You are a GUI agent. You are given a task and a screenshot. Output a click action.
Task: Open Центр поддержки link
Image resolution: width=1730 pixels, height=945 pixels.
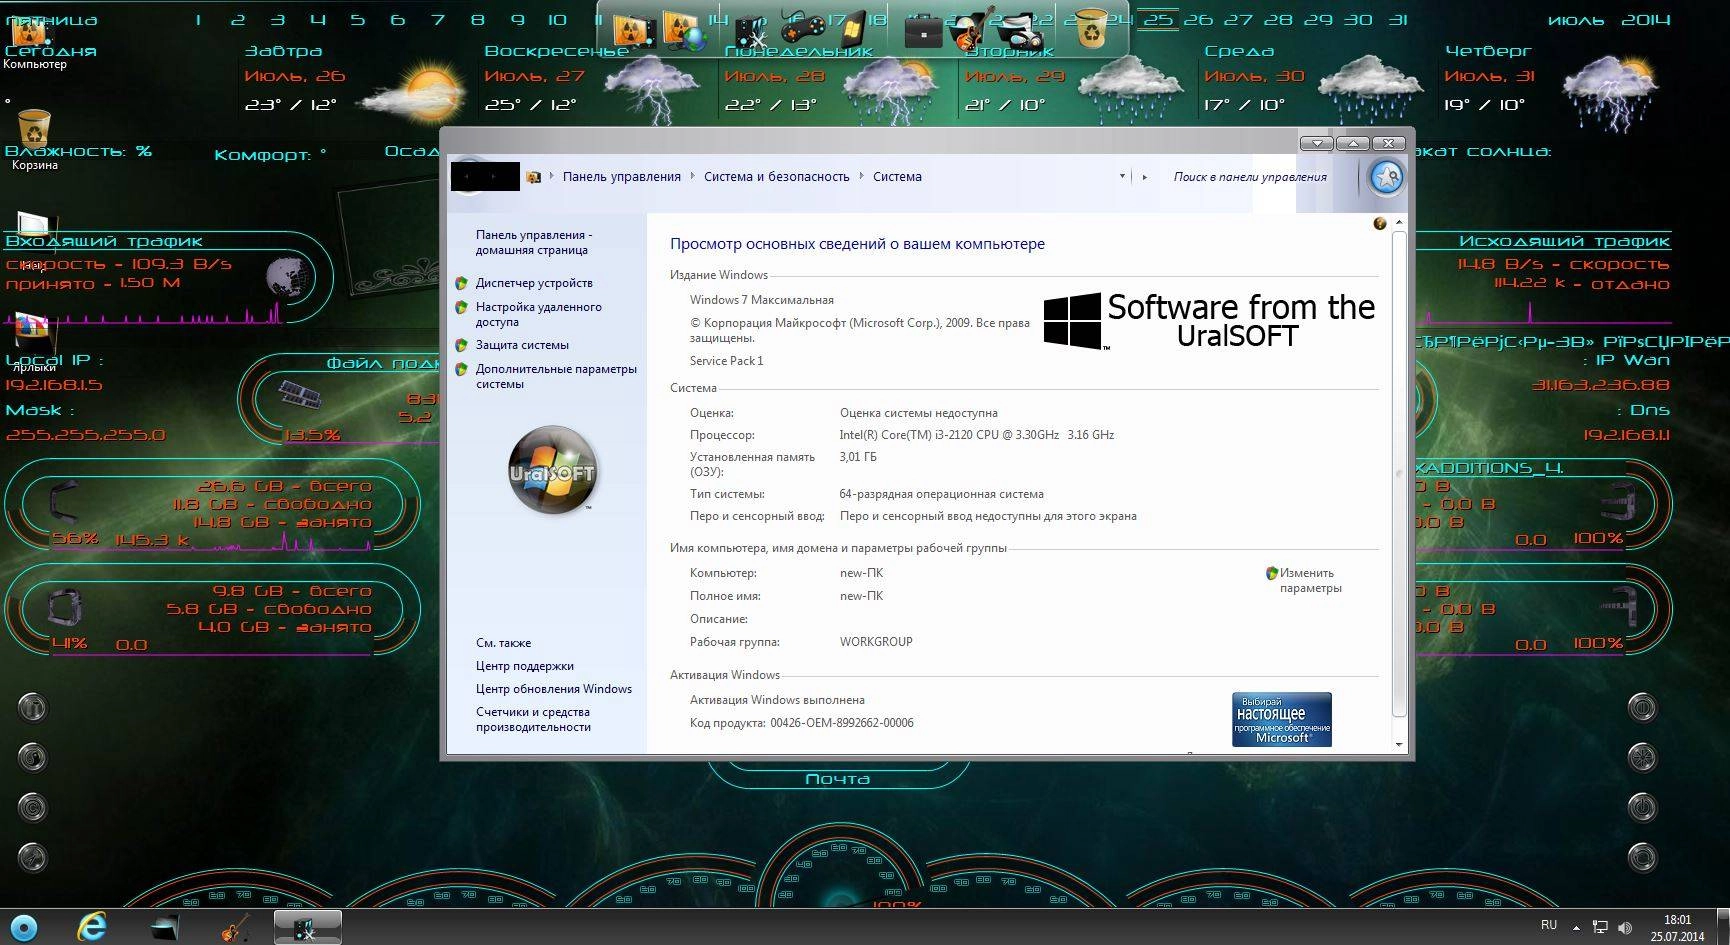click(525, 666)
